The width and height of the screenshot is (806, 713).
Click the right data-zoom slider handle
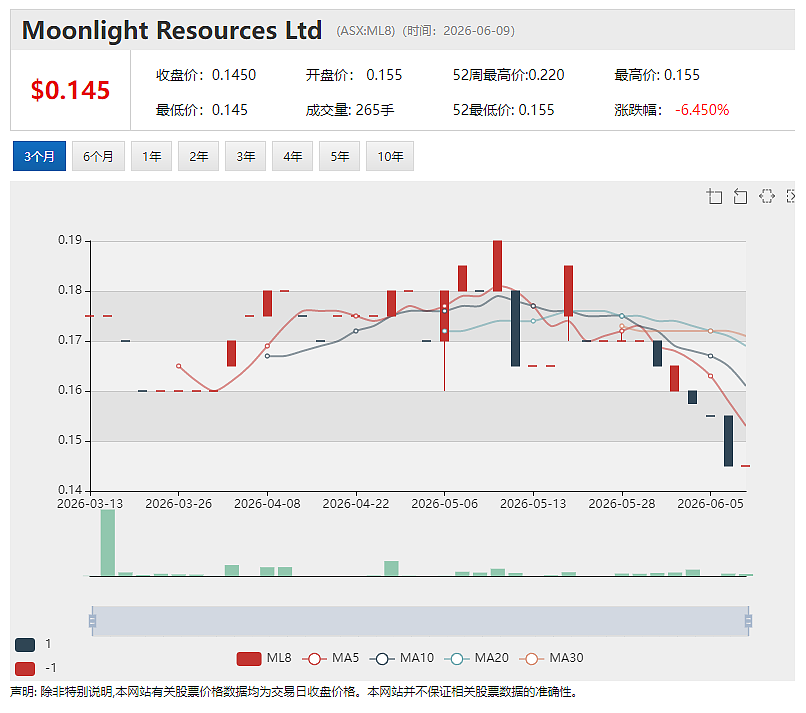tap(748, 621)
